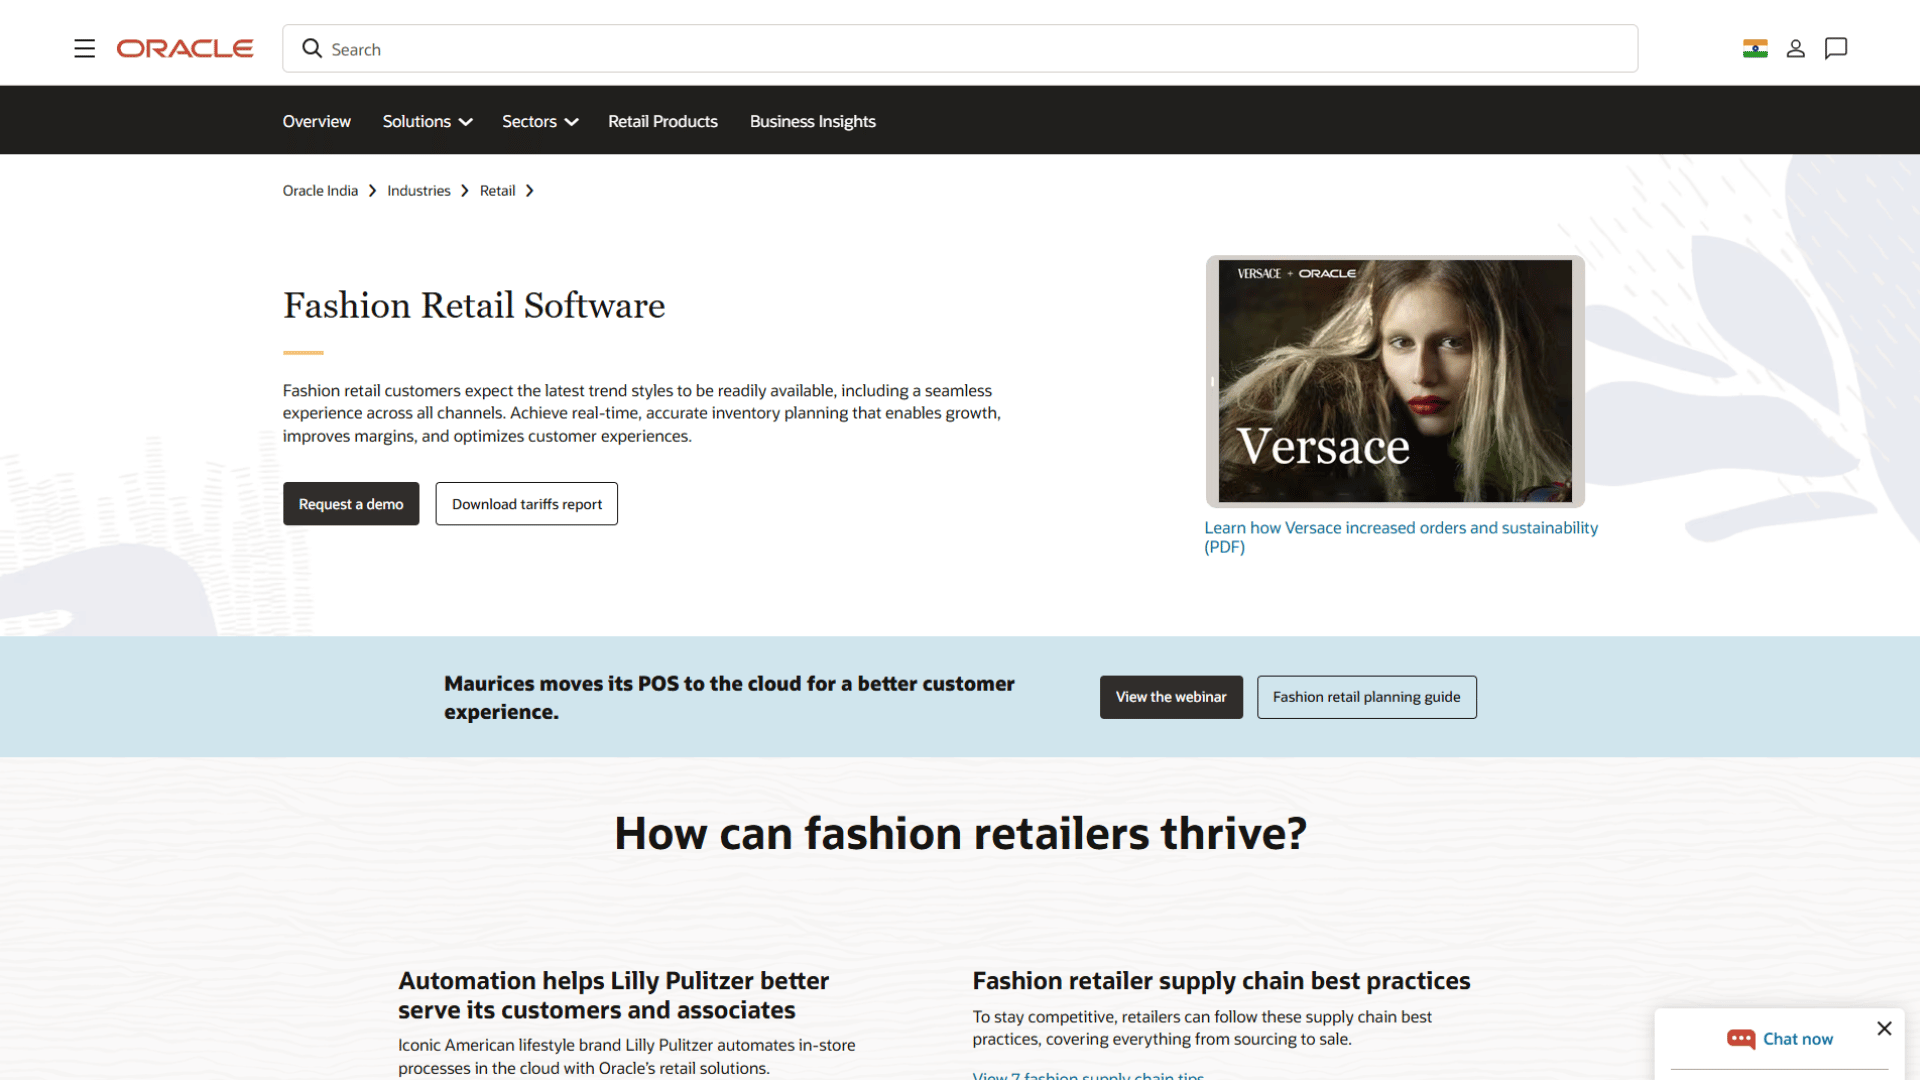Click the How can fashion retailers thrive heading
1920x1080 pixels.
coord(960,834)
